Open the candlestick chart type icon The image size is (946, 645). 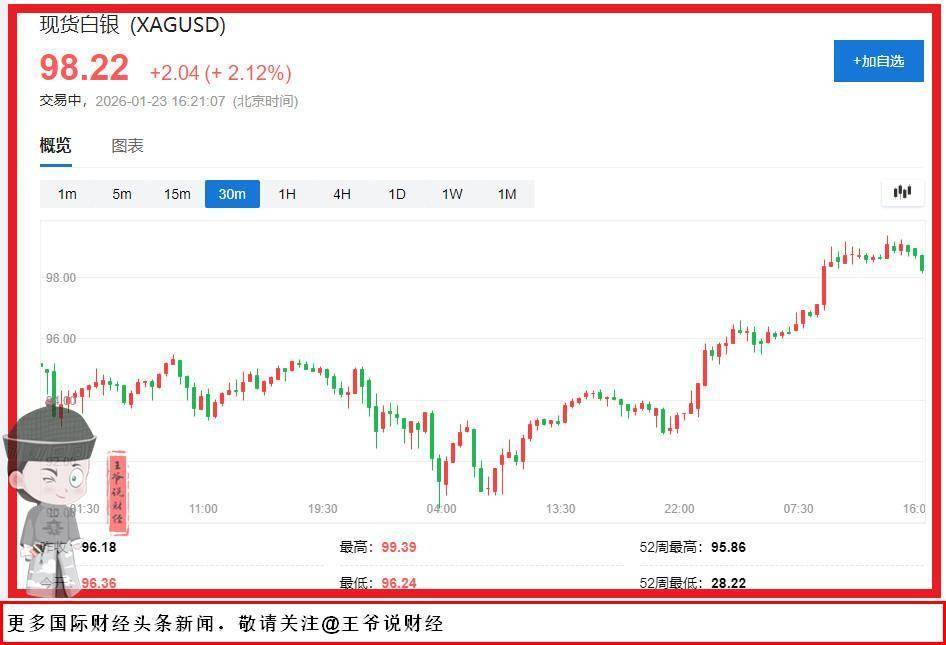[x=902, y=192]
